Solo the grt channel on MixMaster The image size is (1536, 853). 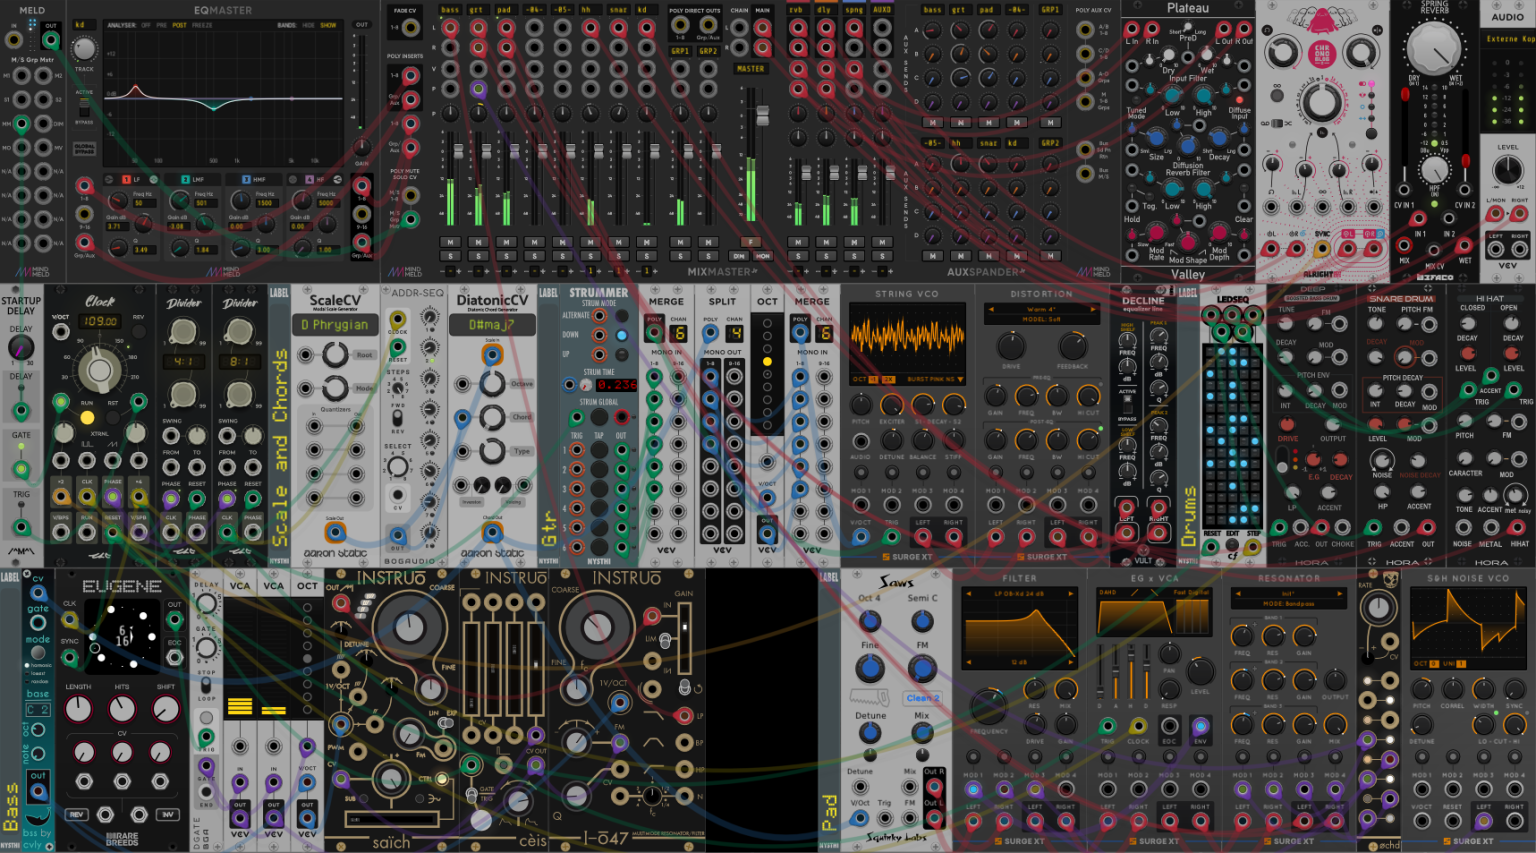pyautogui.click(x=478, y=256)
